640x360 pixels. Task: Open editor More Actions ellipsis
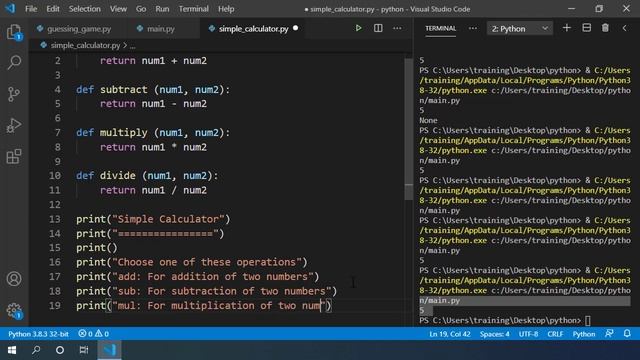tap(397, 28)
